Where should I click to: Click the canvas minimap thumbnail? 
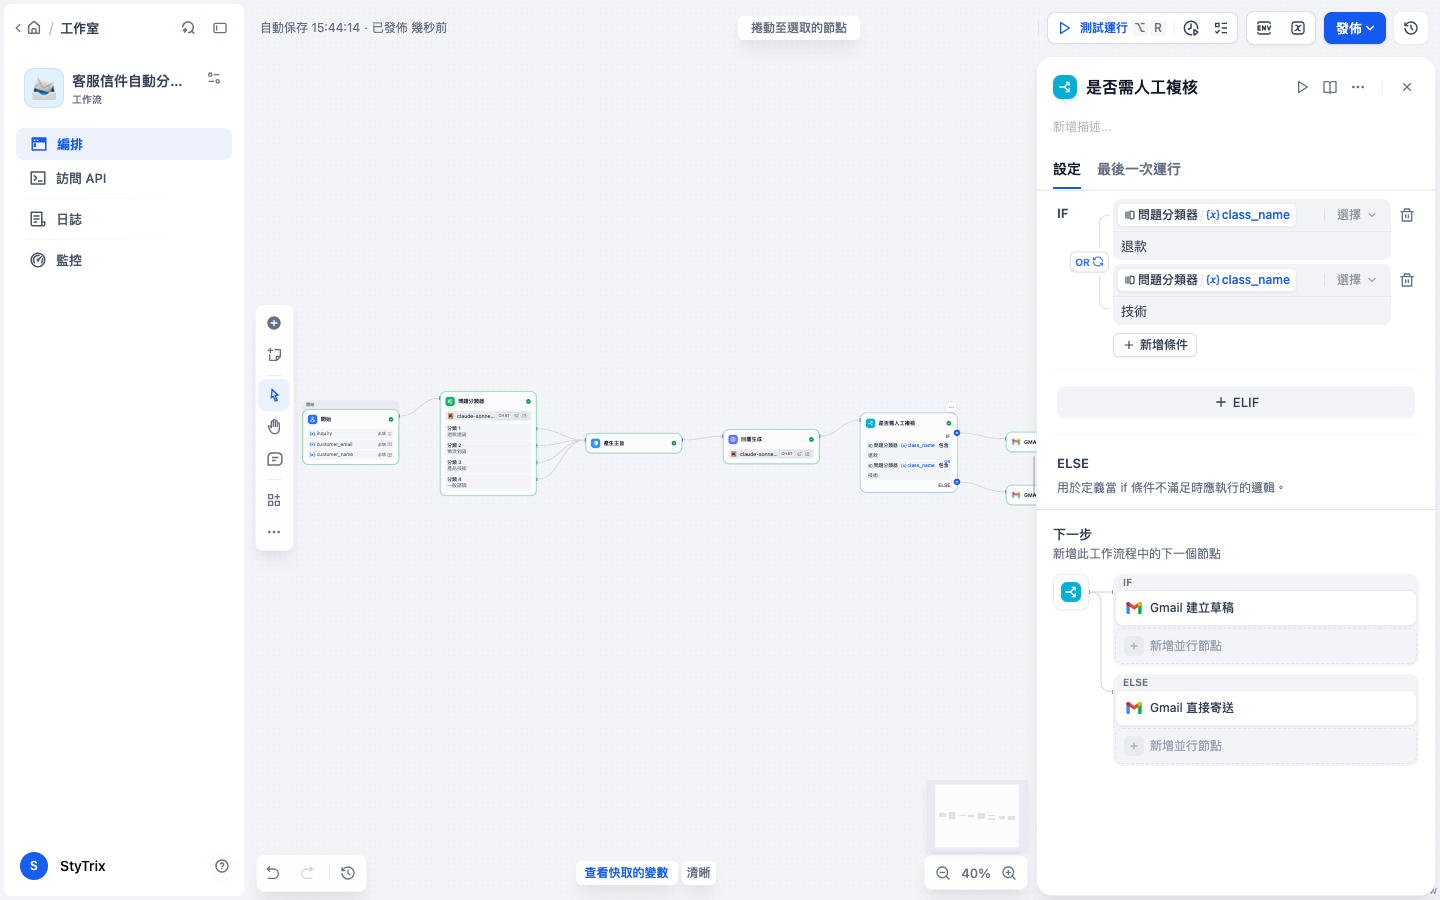[977, 816]
